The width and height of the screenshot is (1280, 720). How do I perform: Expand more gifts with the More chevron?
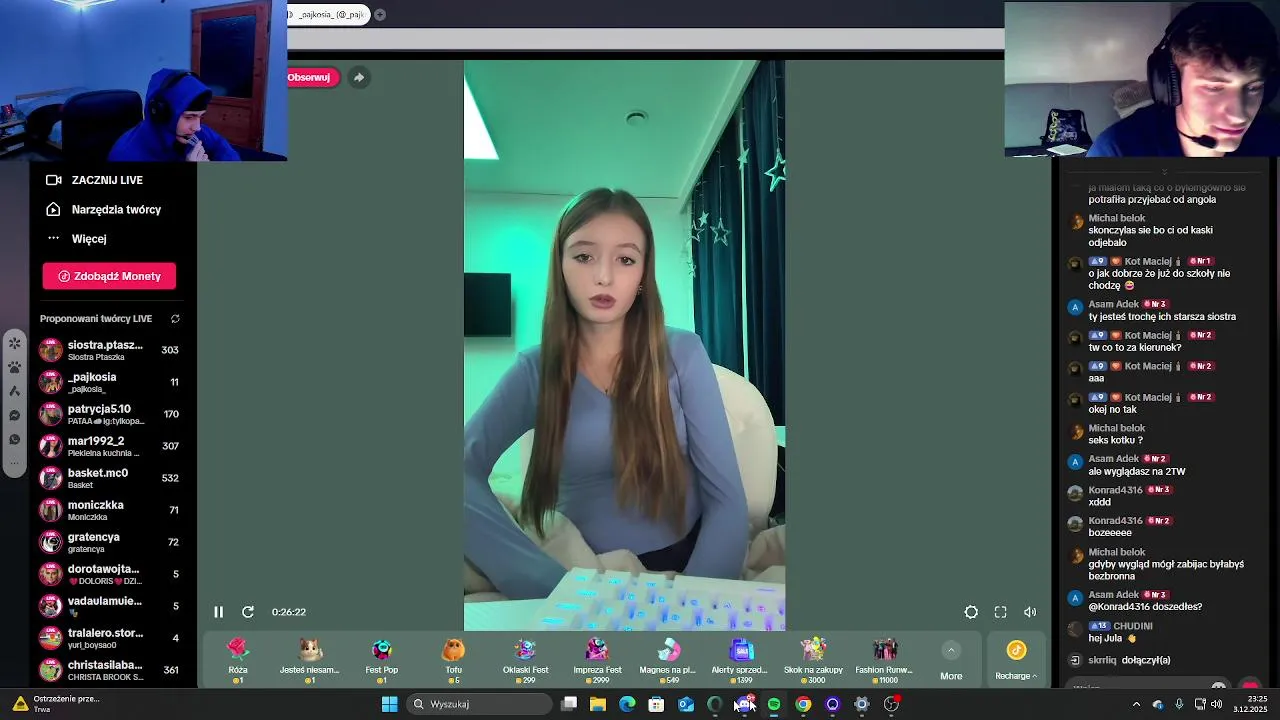coord(951,650)
